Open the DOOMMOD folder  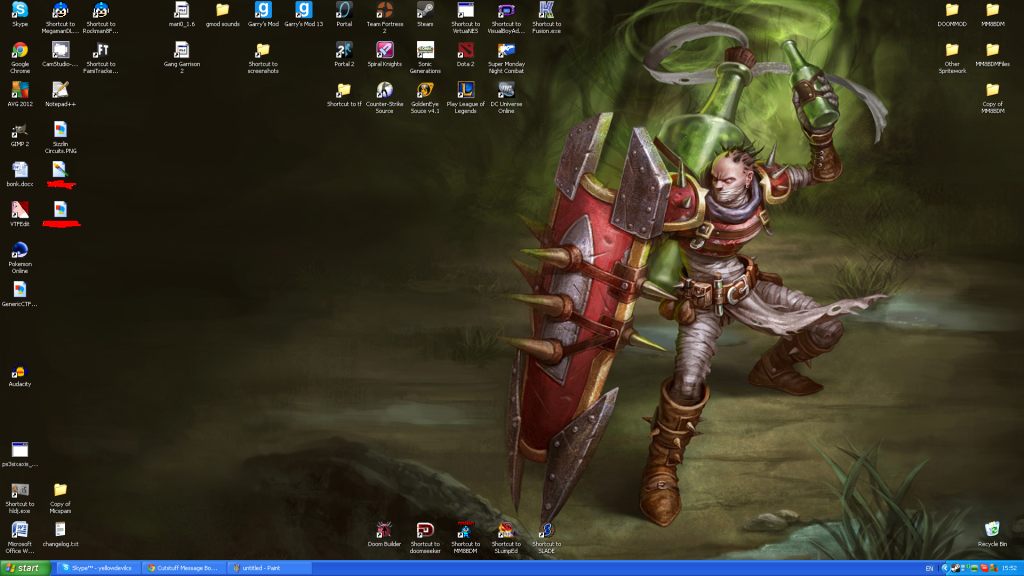[x=952, y=11]
